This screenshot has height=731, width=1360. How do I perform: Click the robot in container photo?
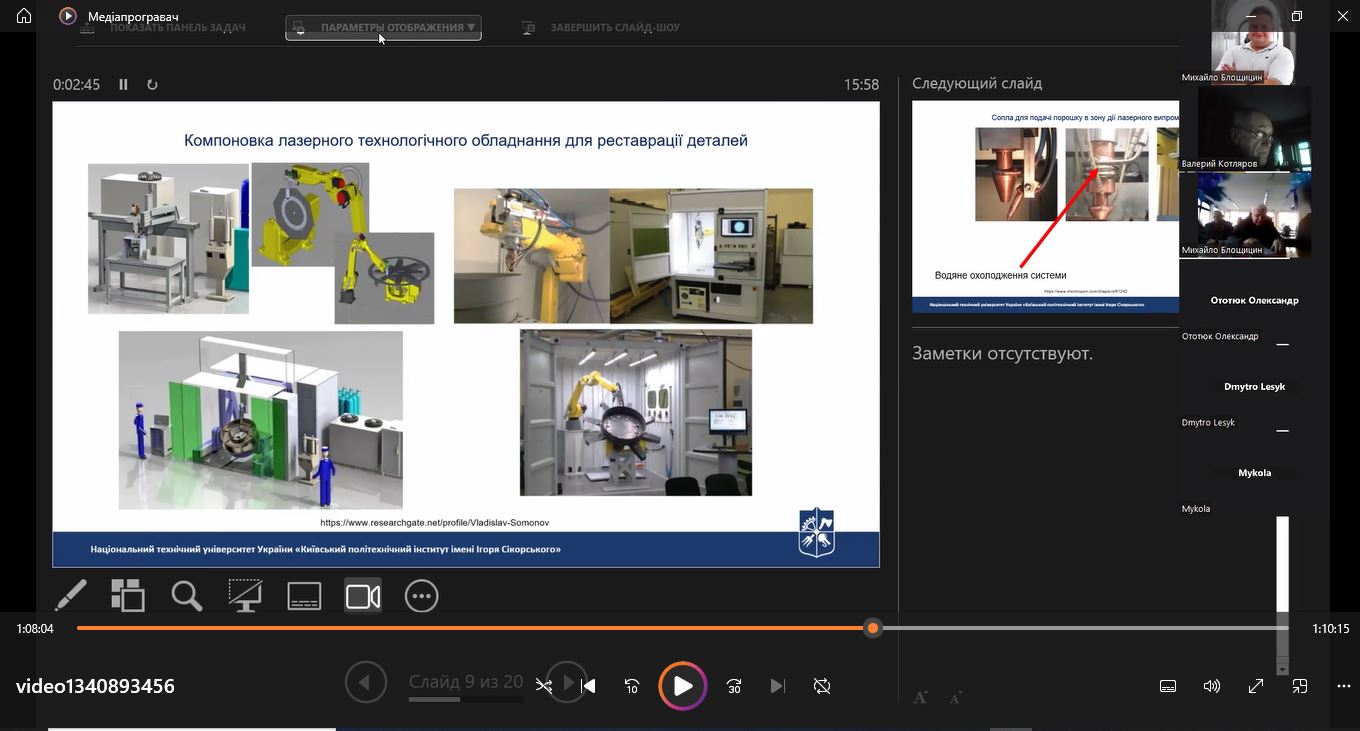pos(636,413)
